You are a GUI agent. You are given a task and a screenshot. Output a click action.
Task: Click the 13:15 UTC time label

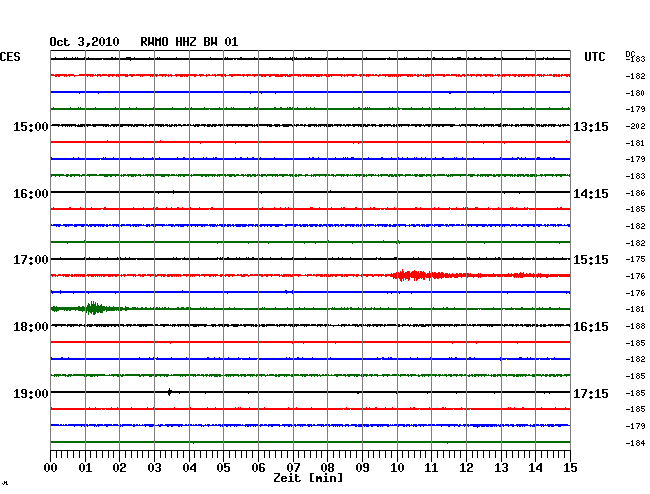[x=591, y=126]
